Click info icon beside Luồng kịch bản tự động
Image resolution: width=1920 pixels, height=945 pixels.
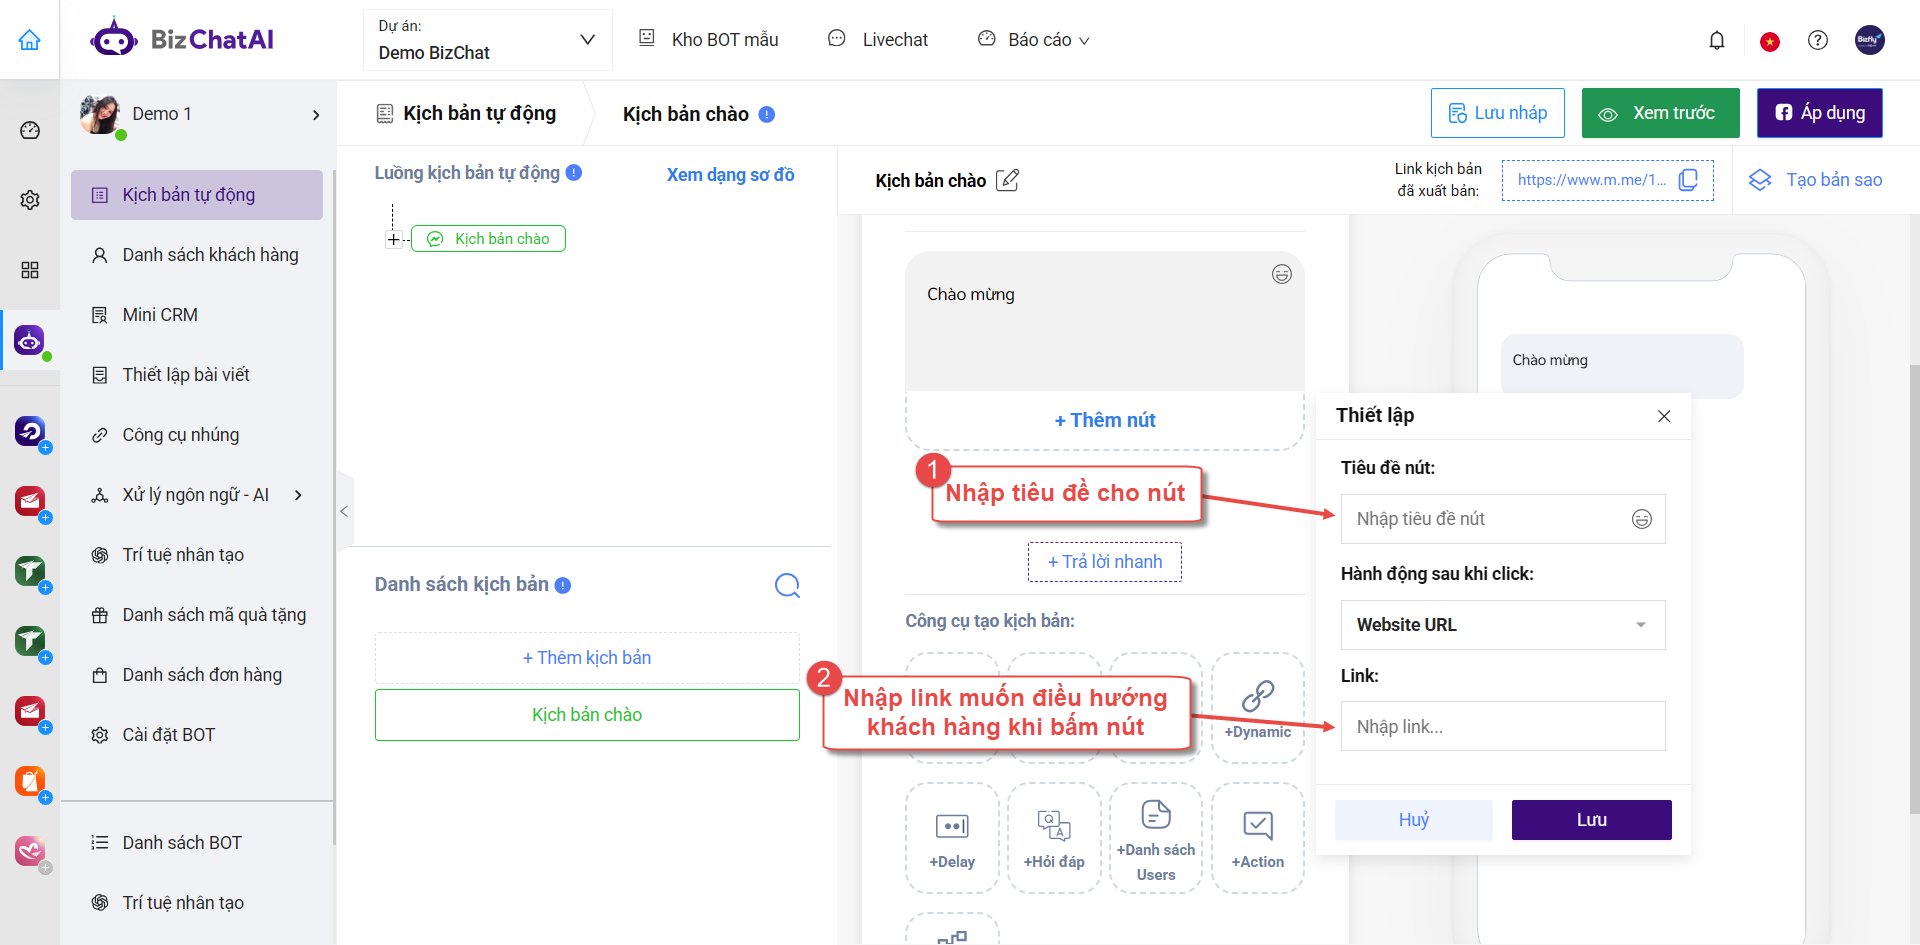(x=574, y=172)
